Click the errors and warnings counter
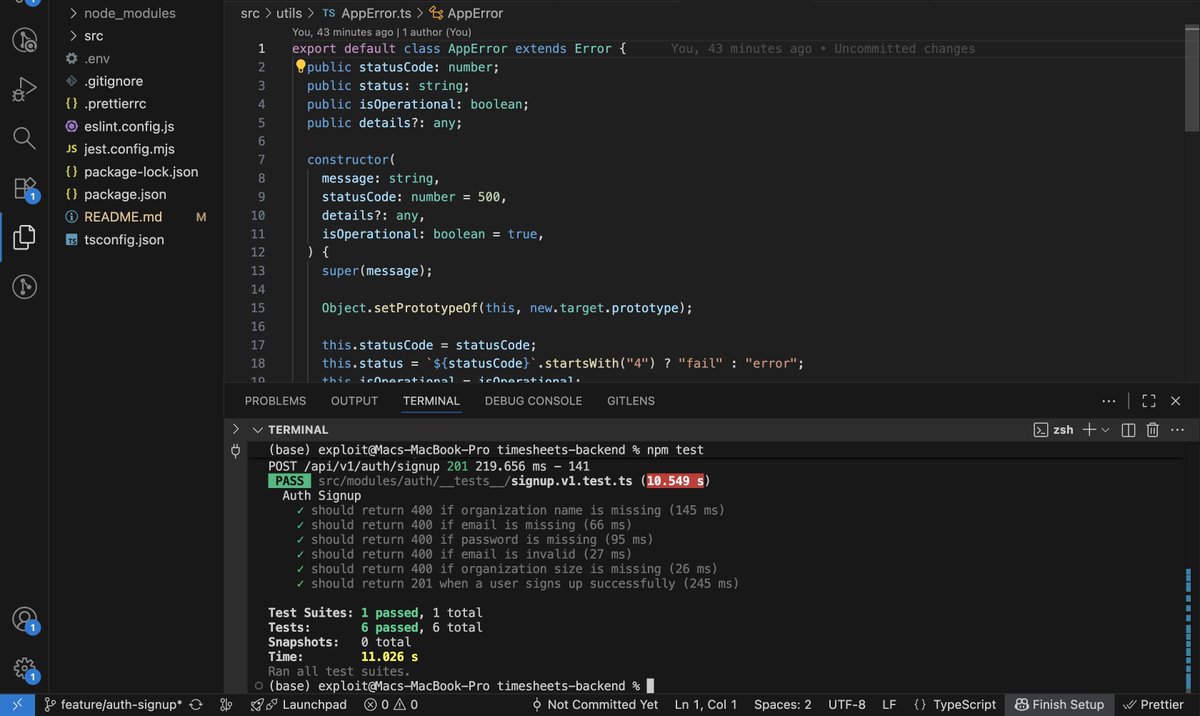The height and width of the screenshot is (716, 1200). pos(391,704)
